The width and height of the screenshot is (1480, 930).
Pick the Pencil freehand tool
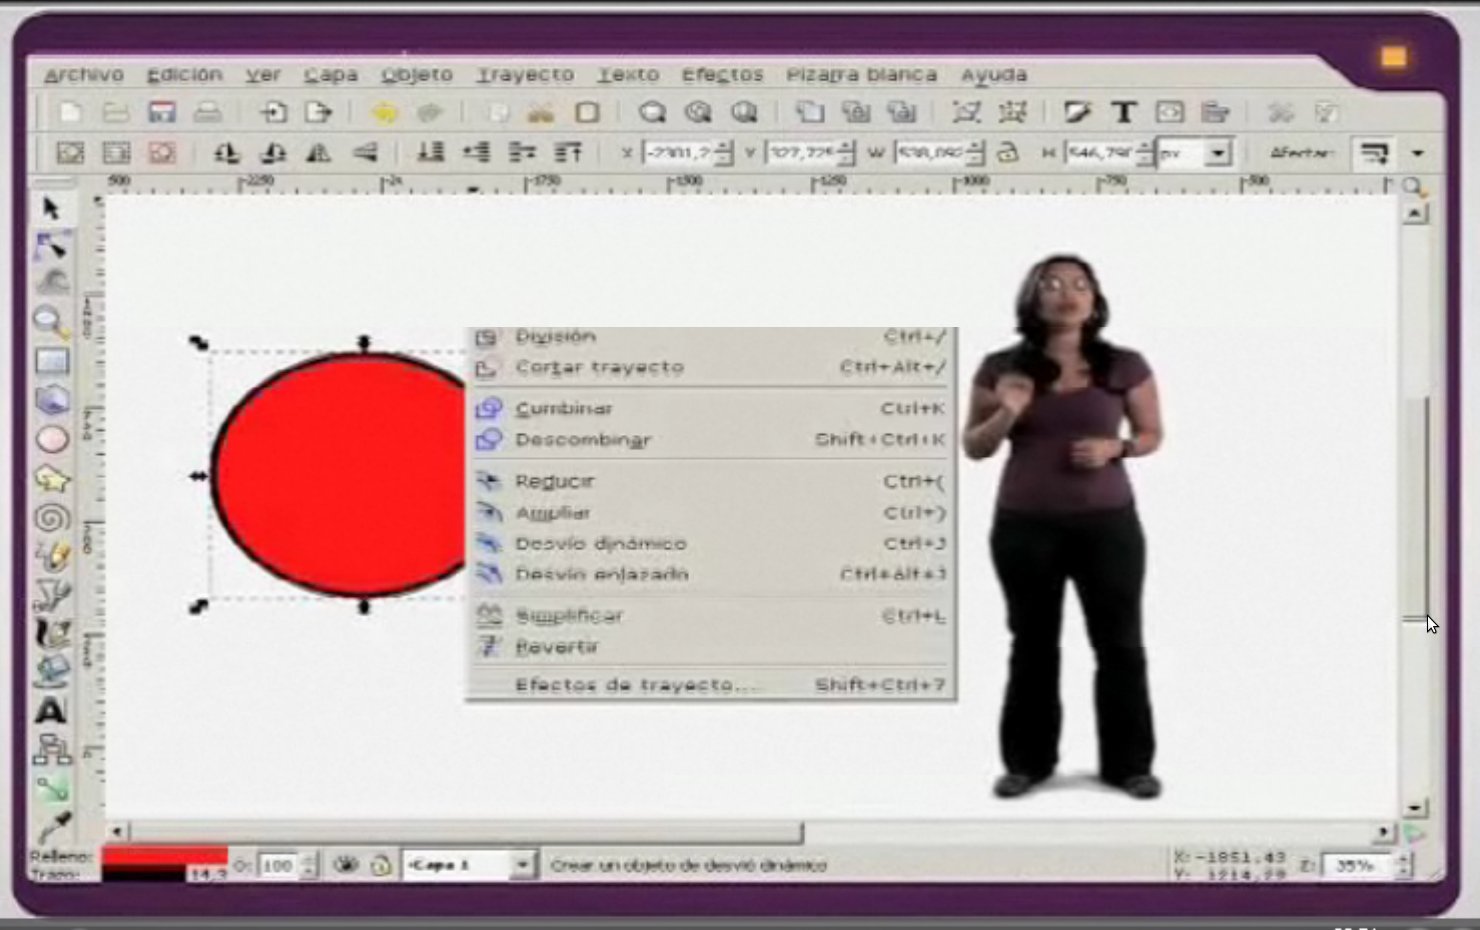[x=52, y=556]
